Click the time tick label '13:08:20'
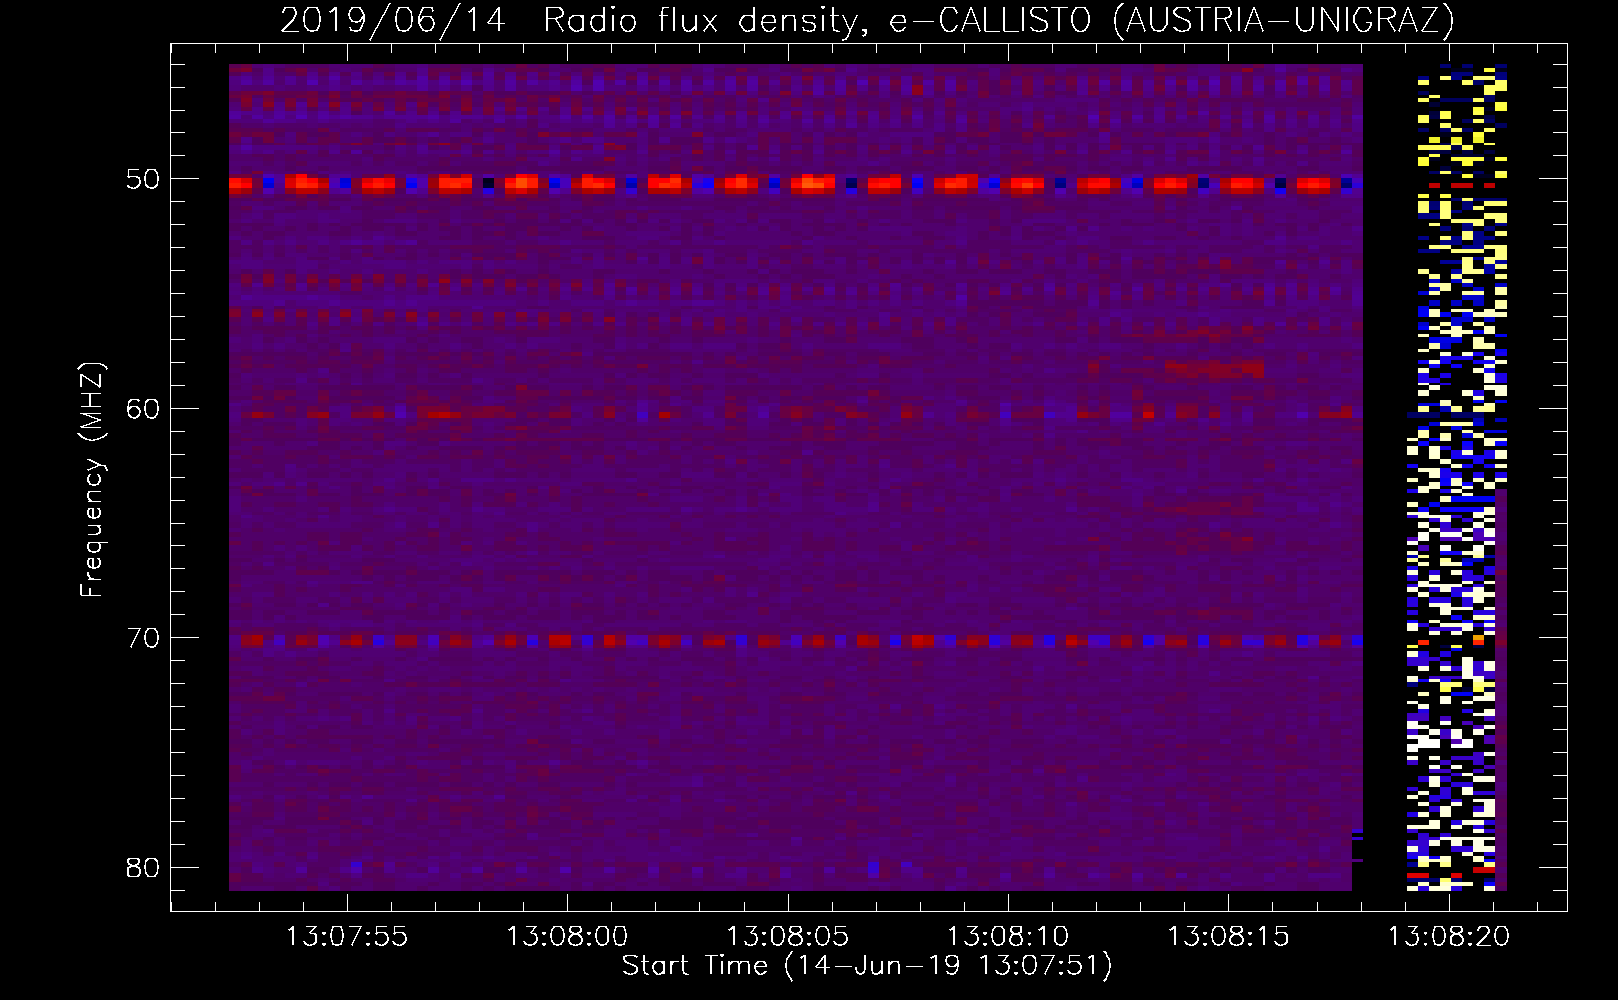 pyautogui.click(x=1448, y=937)
